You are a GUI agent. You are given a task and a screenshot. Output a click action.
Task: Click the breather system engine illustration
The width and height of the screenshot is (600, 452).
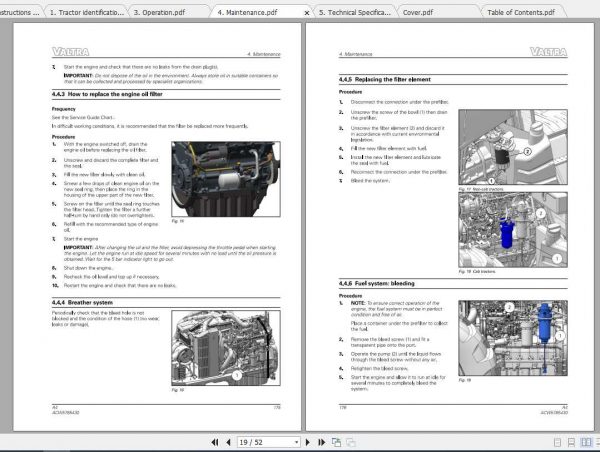[226, 348]
